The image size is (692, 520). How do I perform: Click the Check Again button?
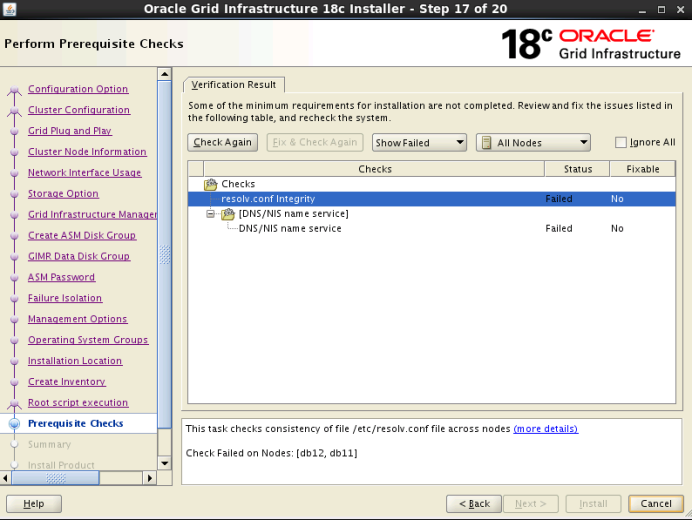pos(222,143)
